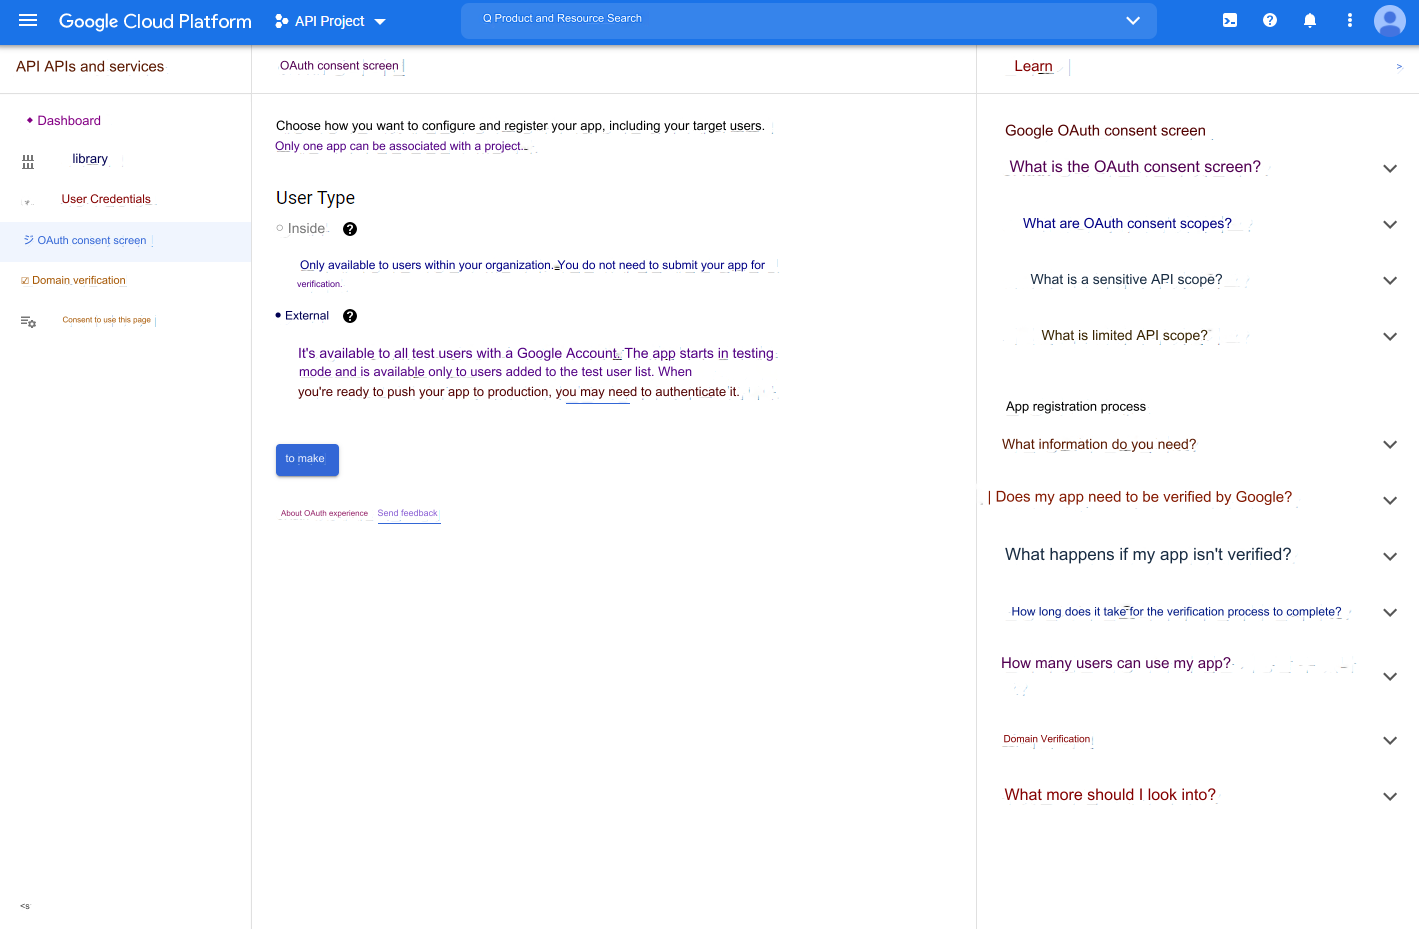Expand 'What more should I look into?'

(x=1390, y=796)
